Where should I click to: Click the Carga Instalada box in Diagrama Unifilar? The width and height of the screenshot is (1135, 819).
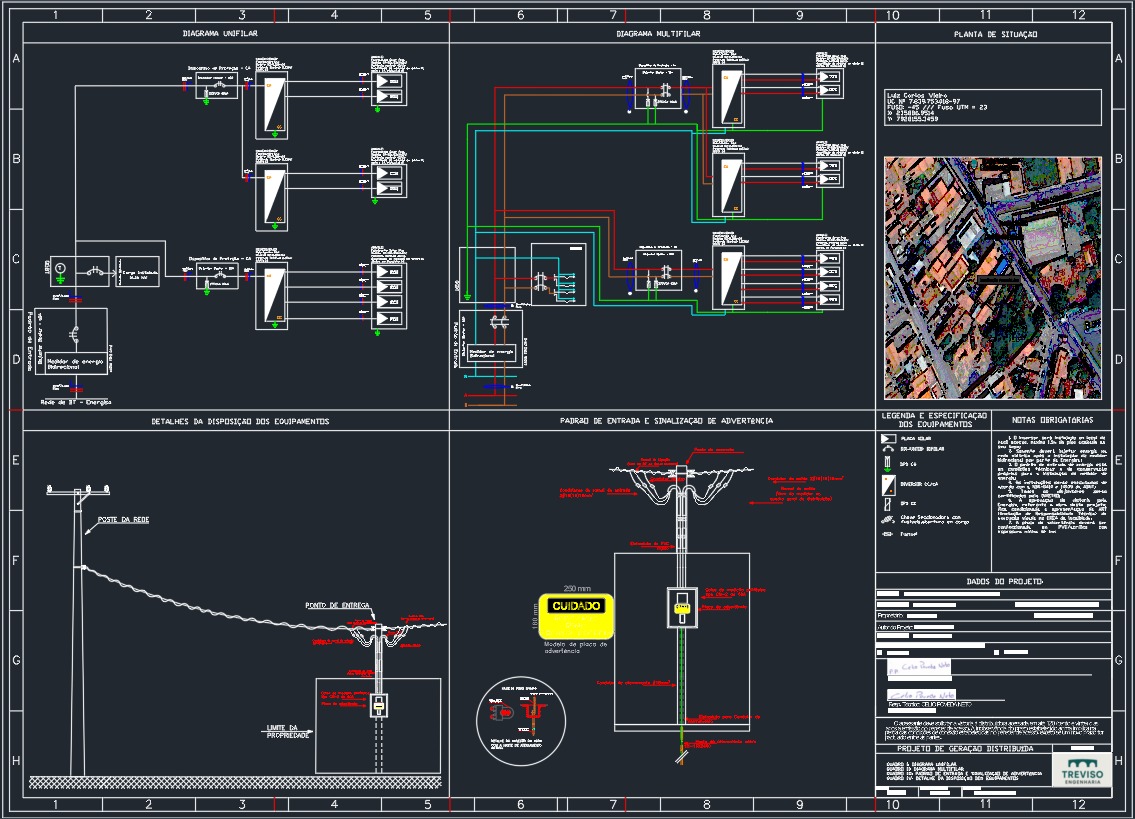(x=137, y=272)
